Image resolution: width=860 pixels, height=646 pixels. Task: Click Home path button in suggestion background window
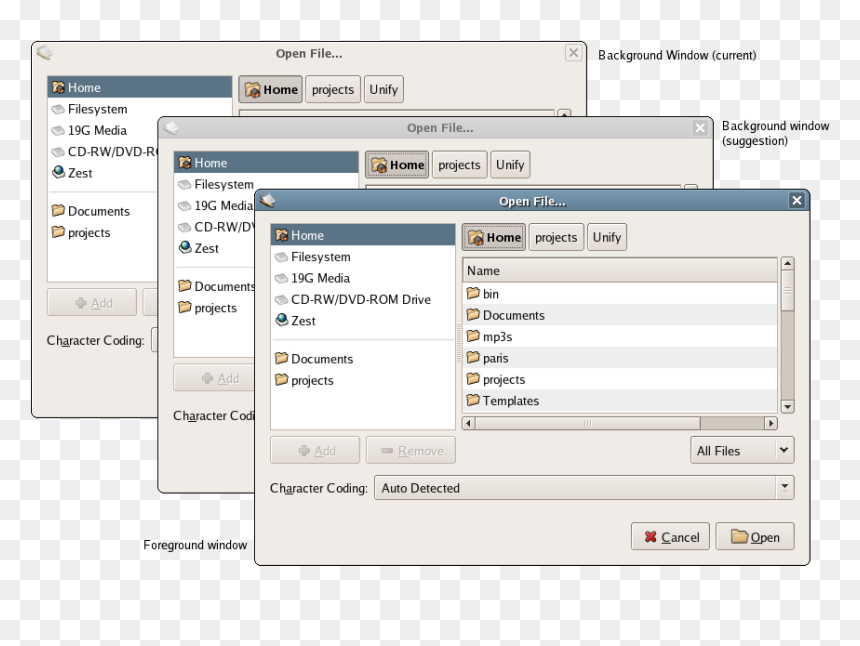397,165
